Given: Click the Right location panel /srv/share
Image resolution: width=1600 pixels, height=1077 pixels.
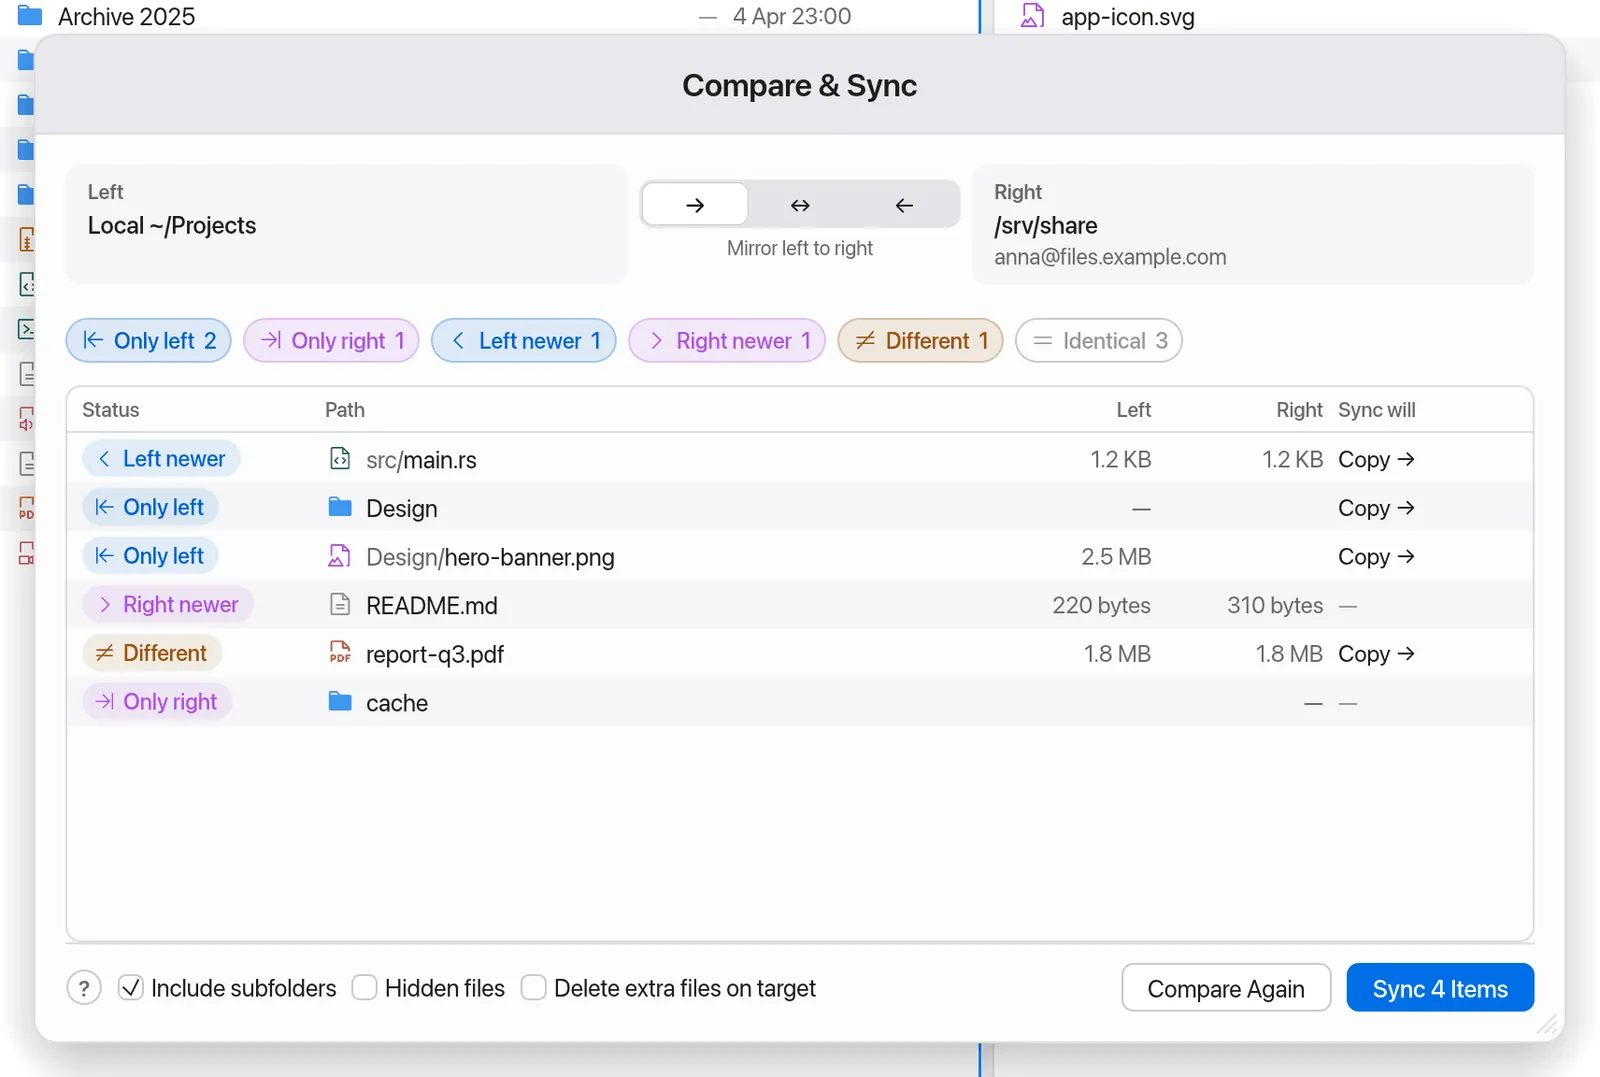Looking at the screenshot, I should [1253, 224].
